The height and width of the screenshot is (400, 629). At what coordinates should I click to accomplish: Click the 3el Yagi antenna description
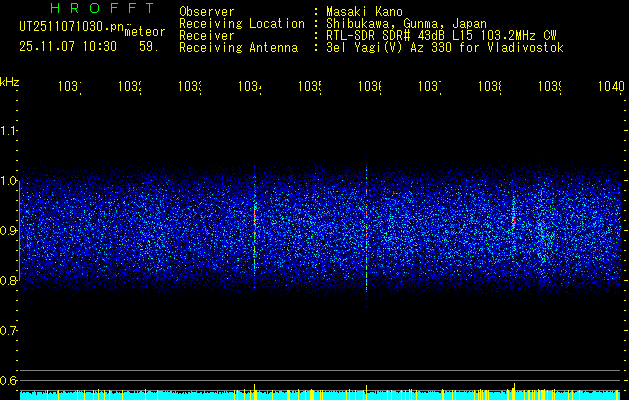coord(444,47)
